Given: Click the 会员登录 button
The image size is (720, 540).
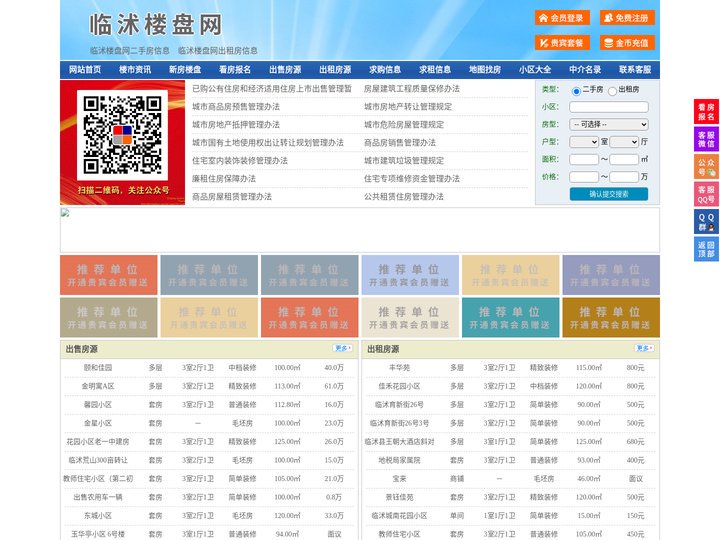Looking at the screenshot, I should [x=562, y=18].
